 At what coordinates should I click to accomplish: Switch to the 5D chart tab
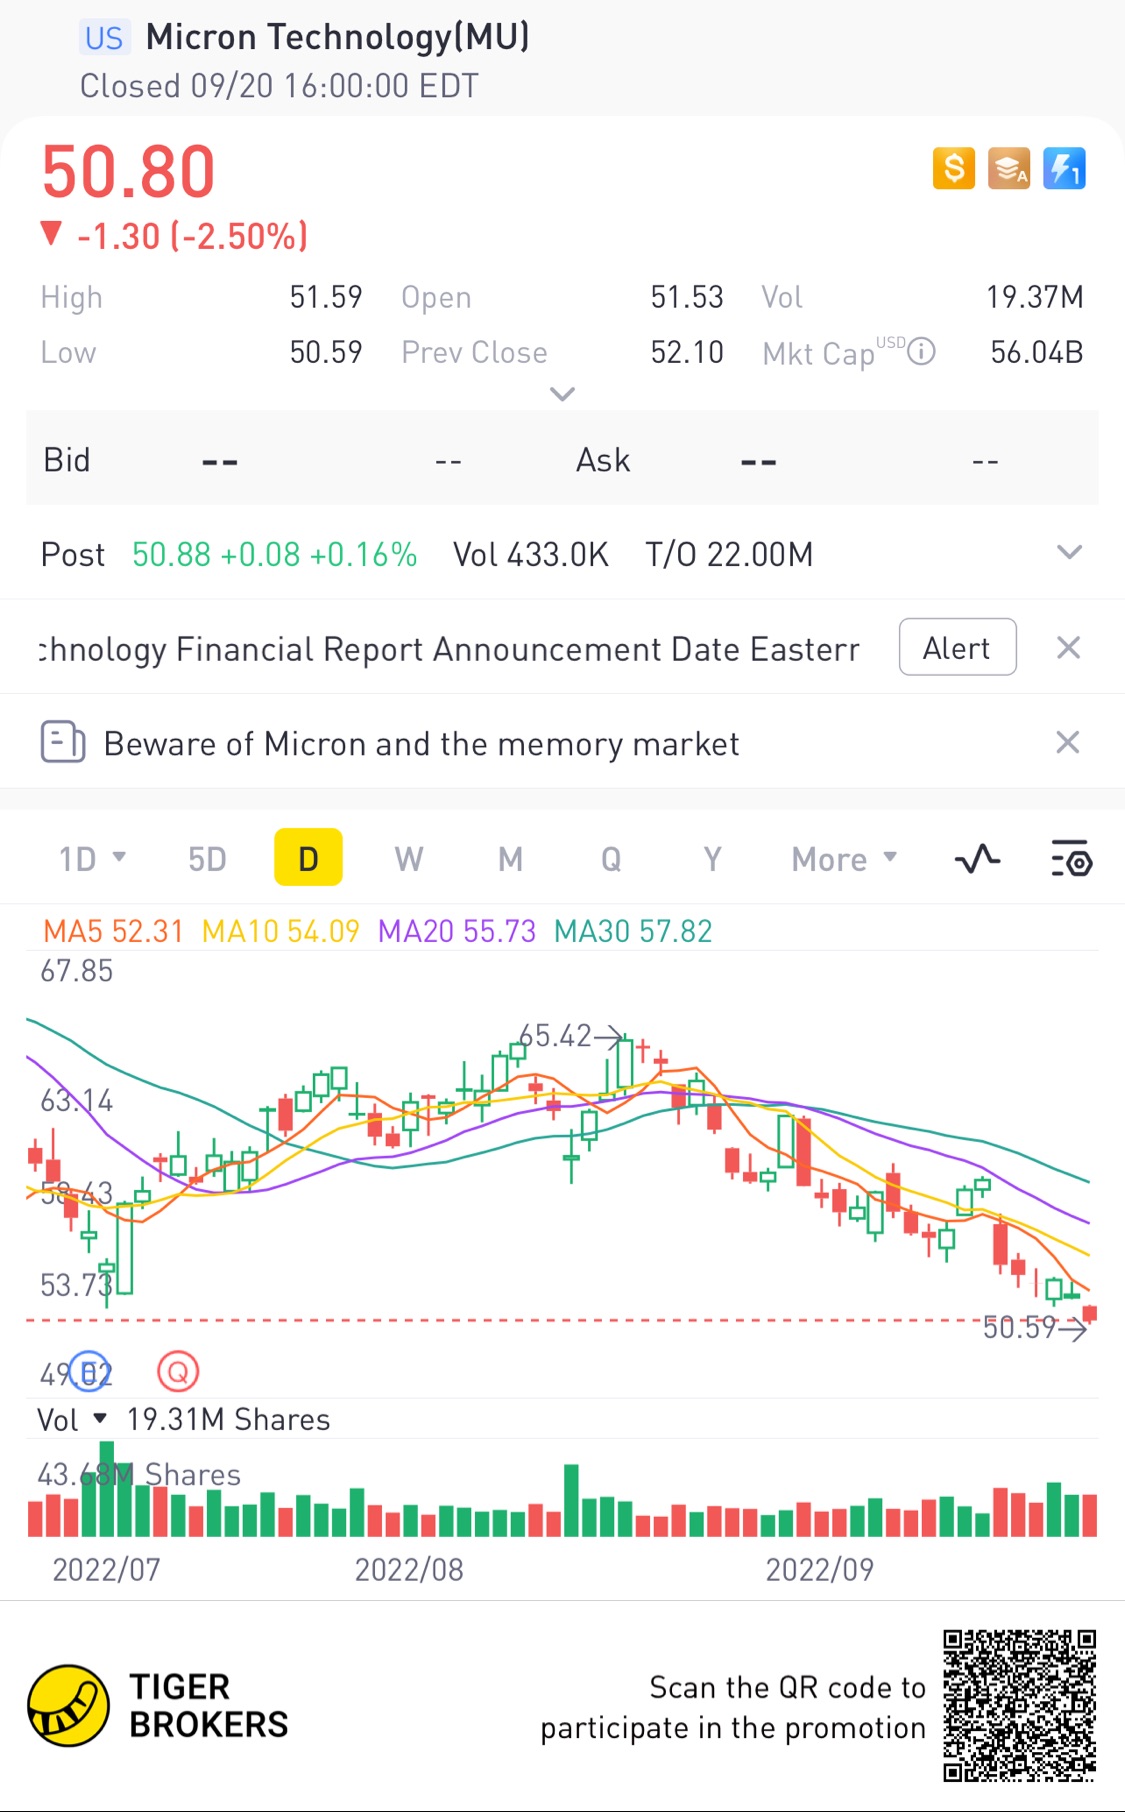click(x=207, y=859)
